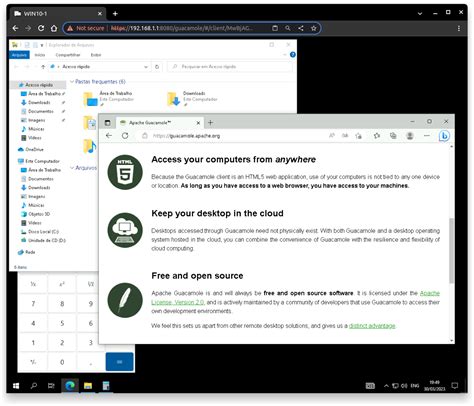Click the 7 key on Calculator

(x=33, y=304)
